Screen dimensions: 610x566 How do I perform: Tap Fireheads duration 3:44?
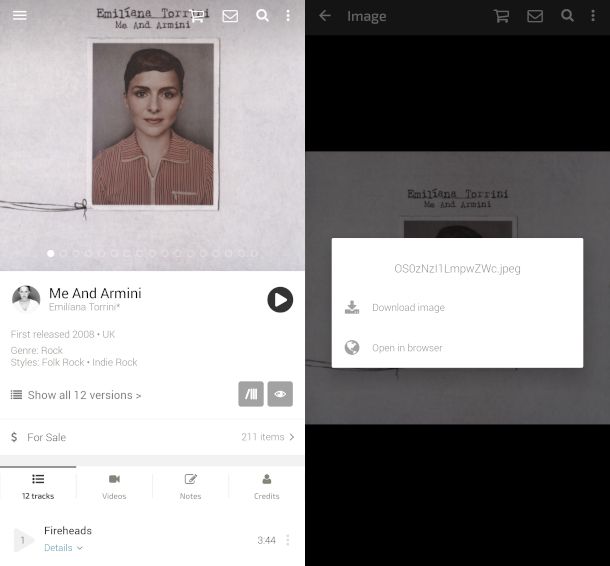tap(266, 540)
